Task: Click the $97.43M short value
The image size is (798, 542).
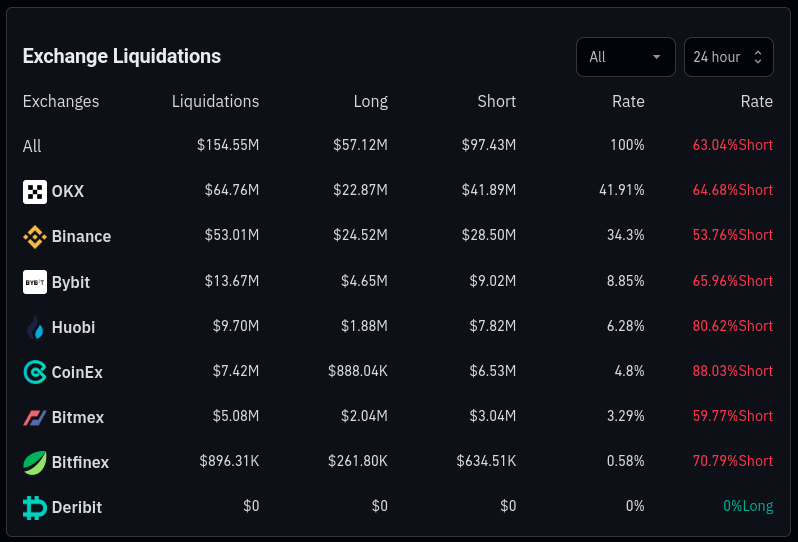Action: [489, 145]
